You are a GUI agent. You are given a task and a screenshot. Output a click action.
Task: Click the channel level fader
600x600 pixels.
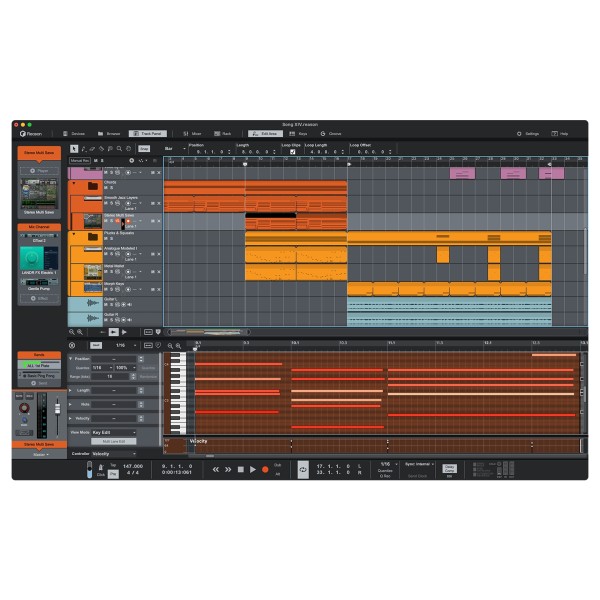click(57, 409)
